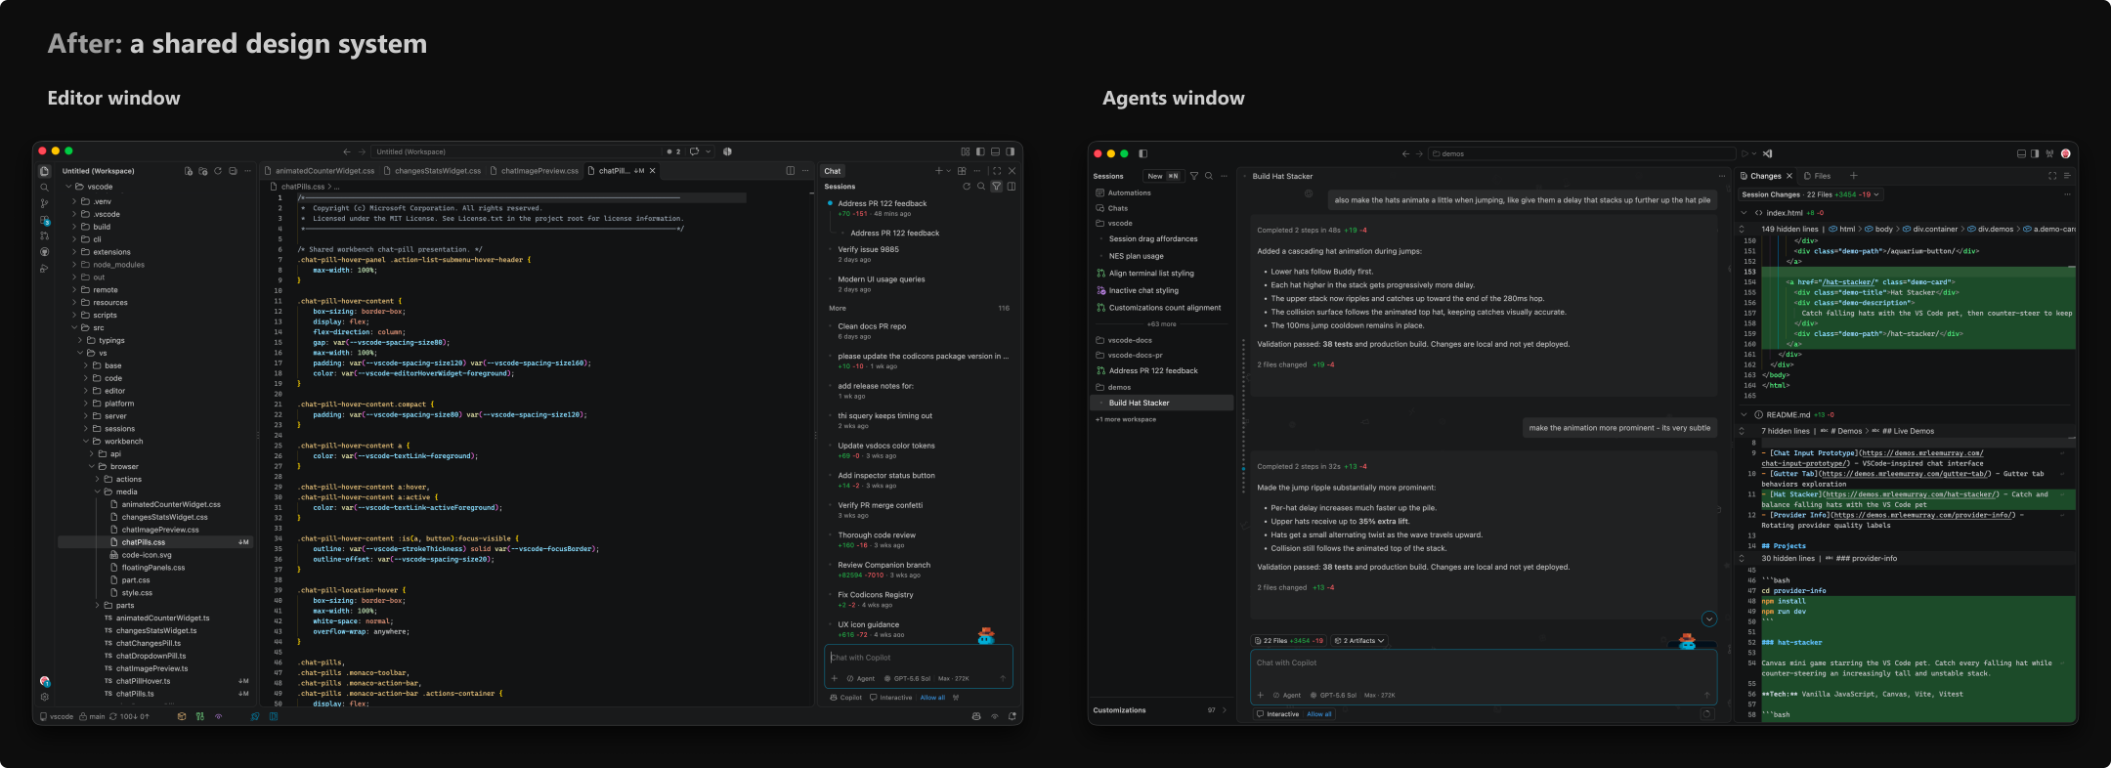Click New File icon in Explorer header
This screenshot has height=768, width=2111.
click(x=188, y=171)
